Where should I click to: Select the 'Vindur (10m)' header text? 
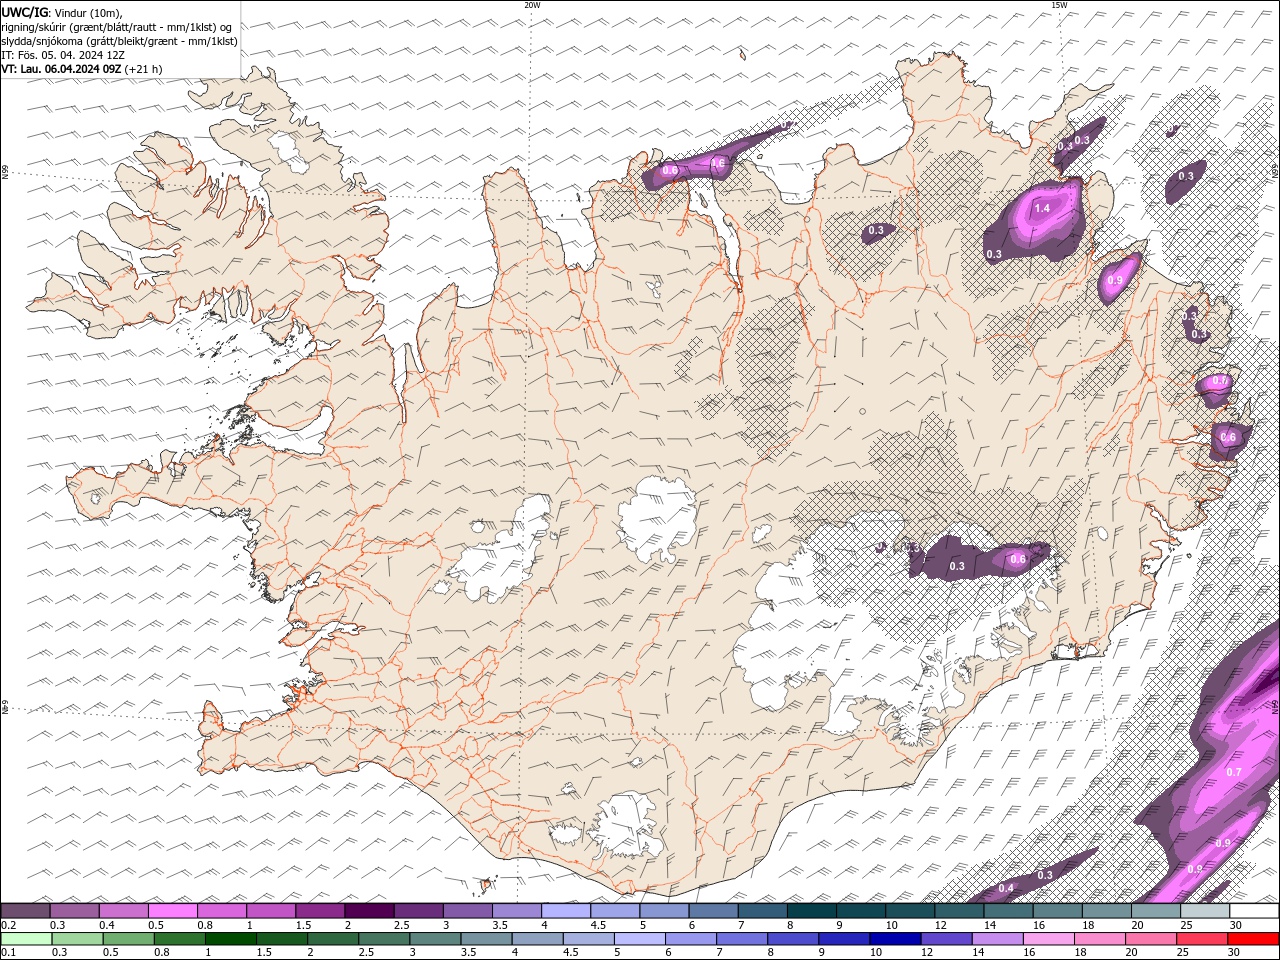point(87,12)
